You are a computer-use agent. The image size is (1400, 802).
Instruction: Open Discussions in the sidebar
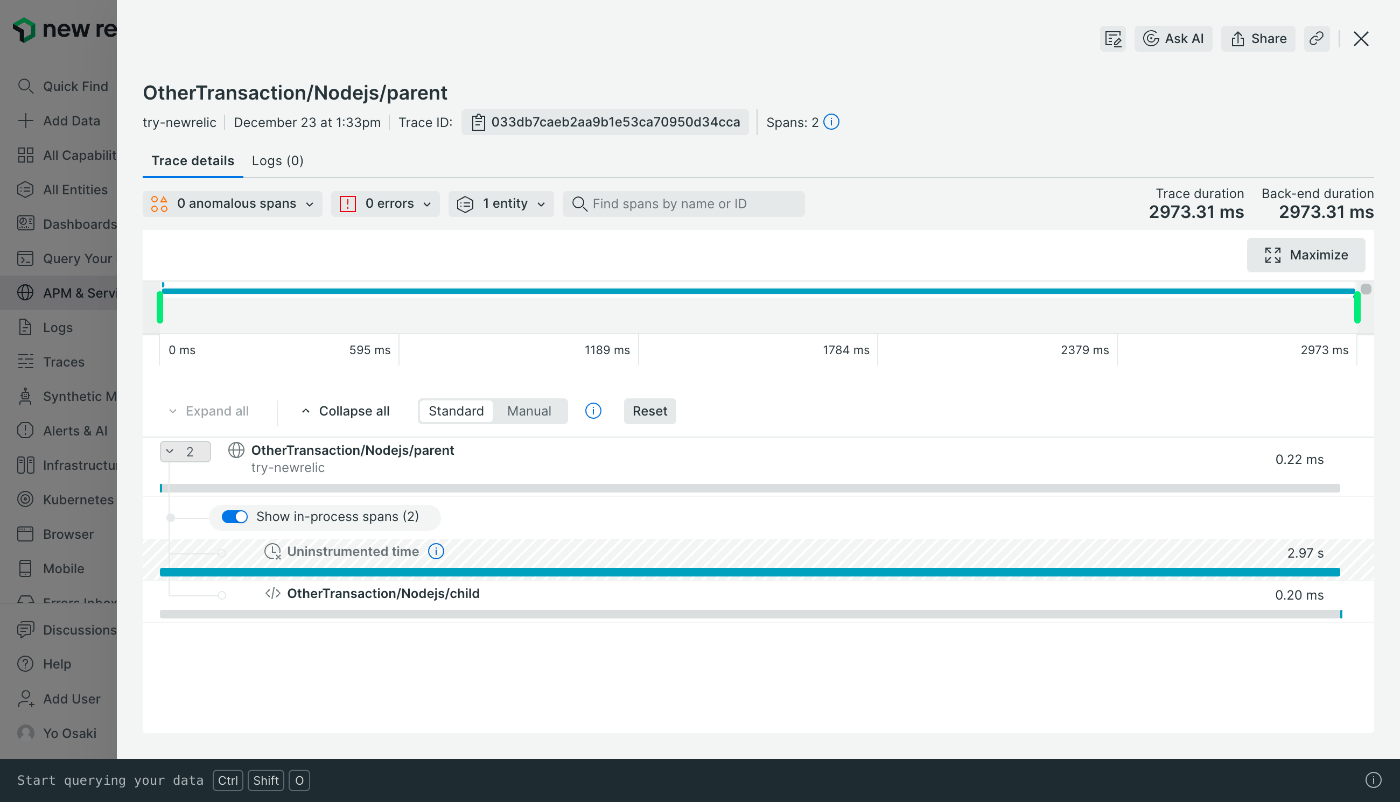(x=66, y=630)
